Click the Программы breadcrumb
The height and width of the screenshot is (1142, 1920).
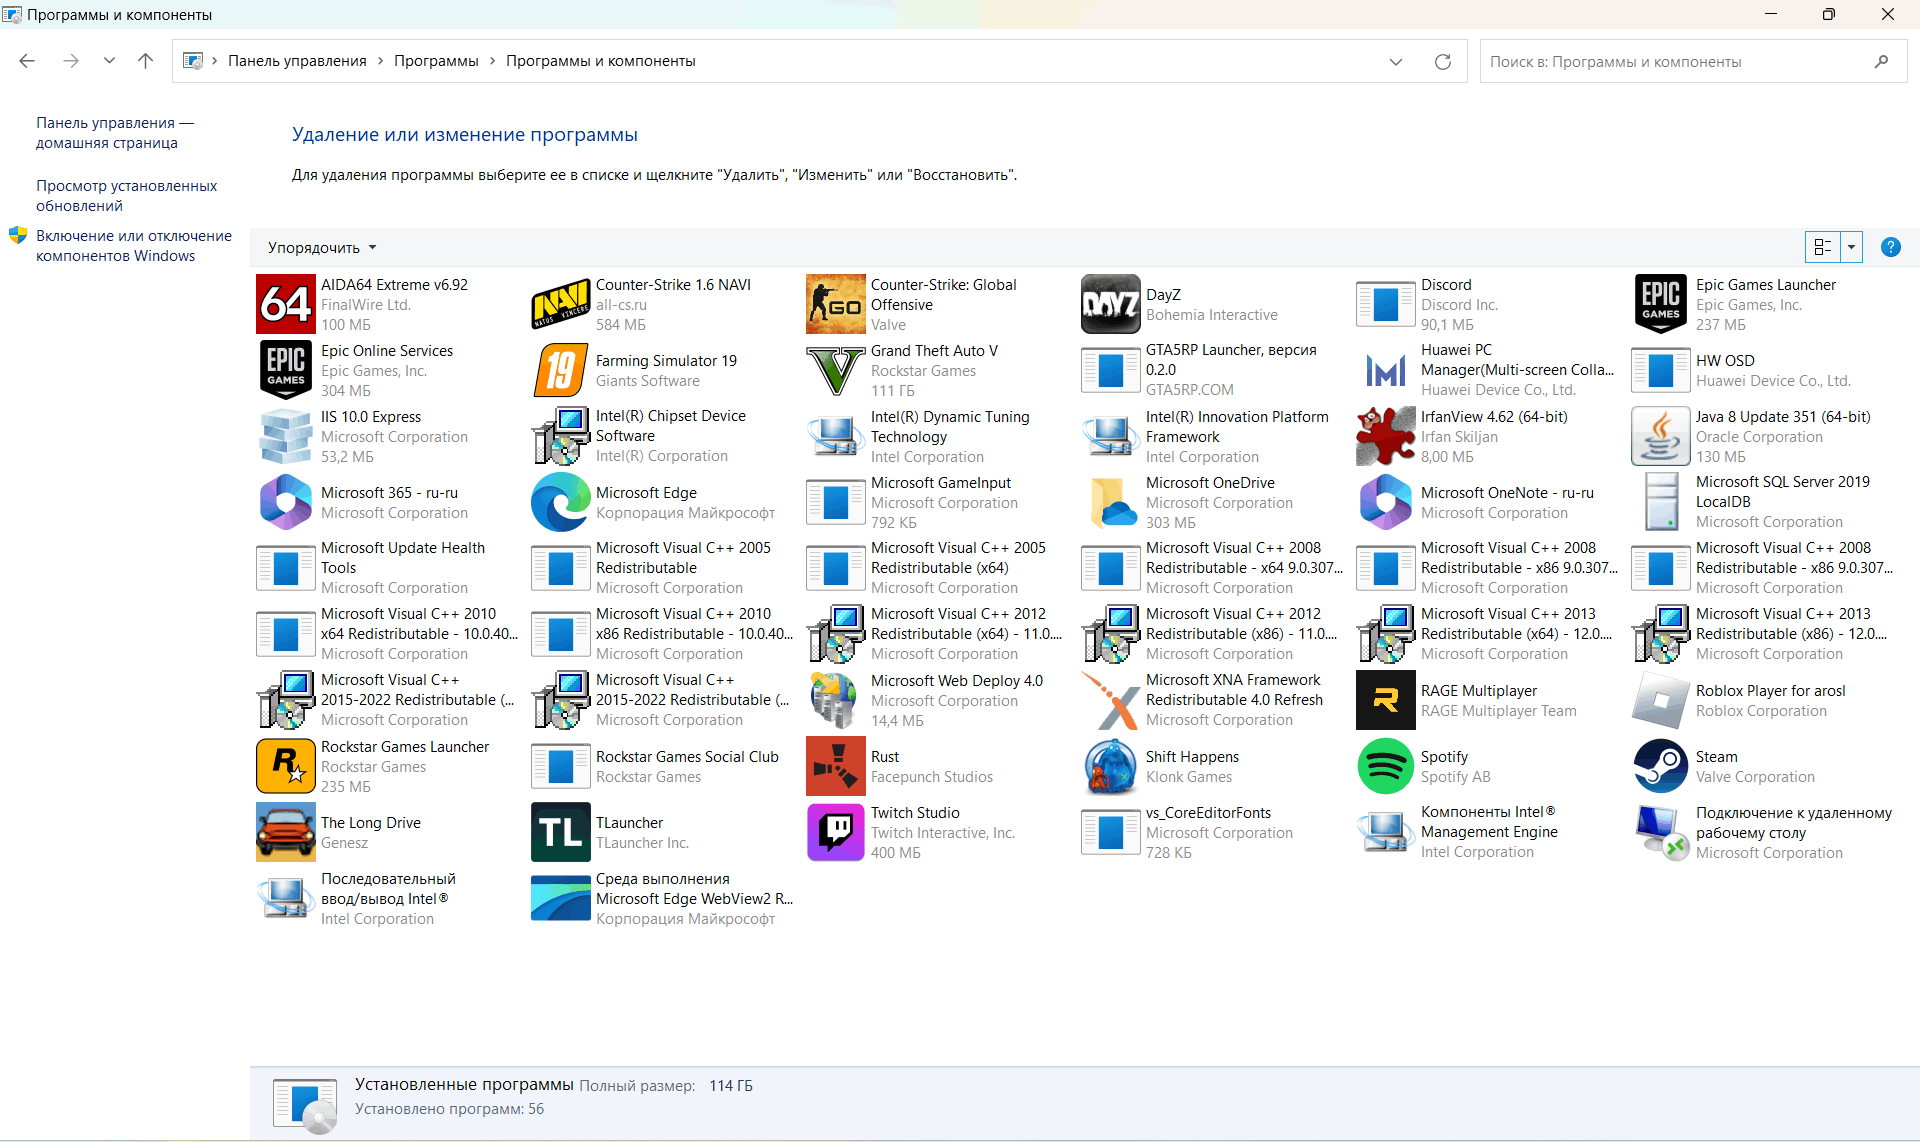tap(436, 61)
